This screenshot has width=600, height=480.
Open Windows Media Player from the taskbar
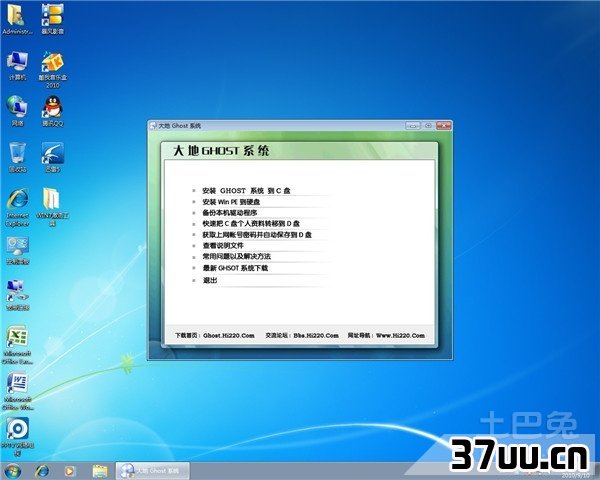click(x=70, y=471)
